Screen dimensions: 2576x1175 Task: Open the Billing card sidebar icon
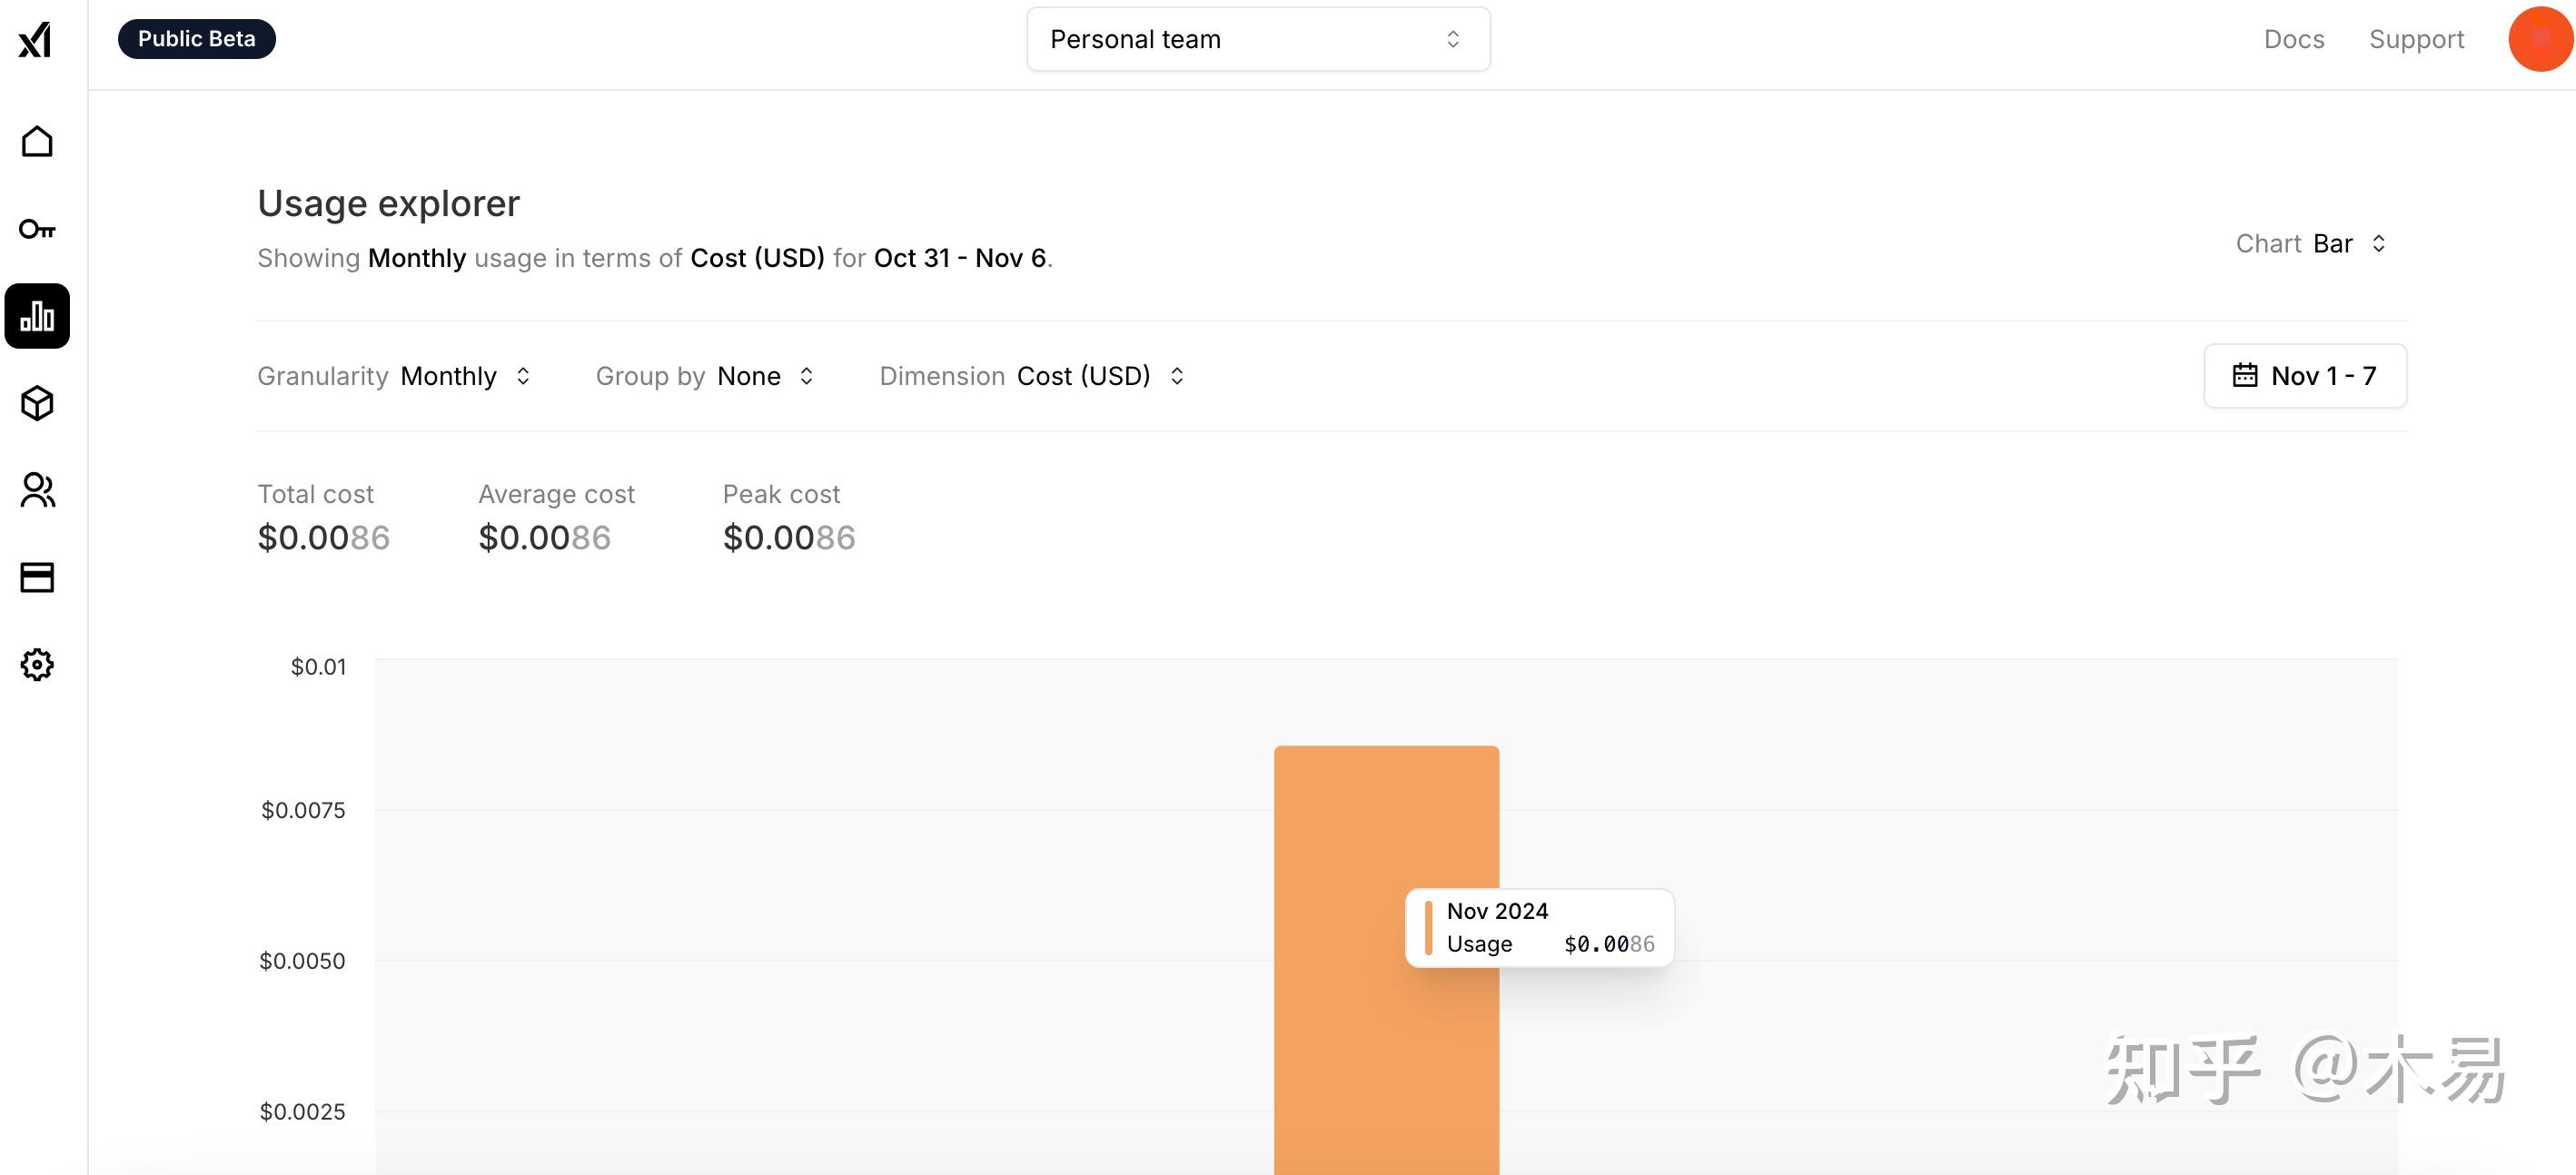[37, 577]
